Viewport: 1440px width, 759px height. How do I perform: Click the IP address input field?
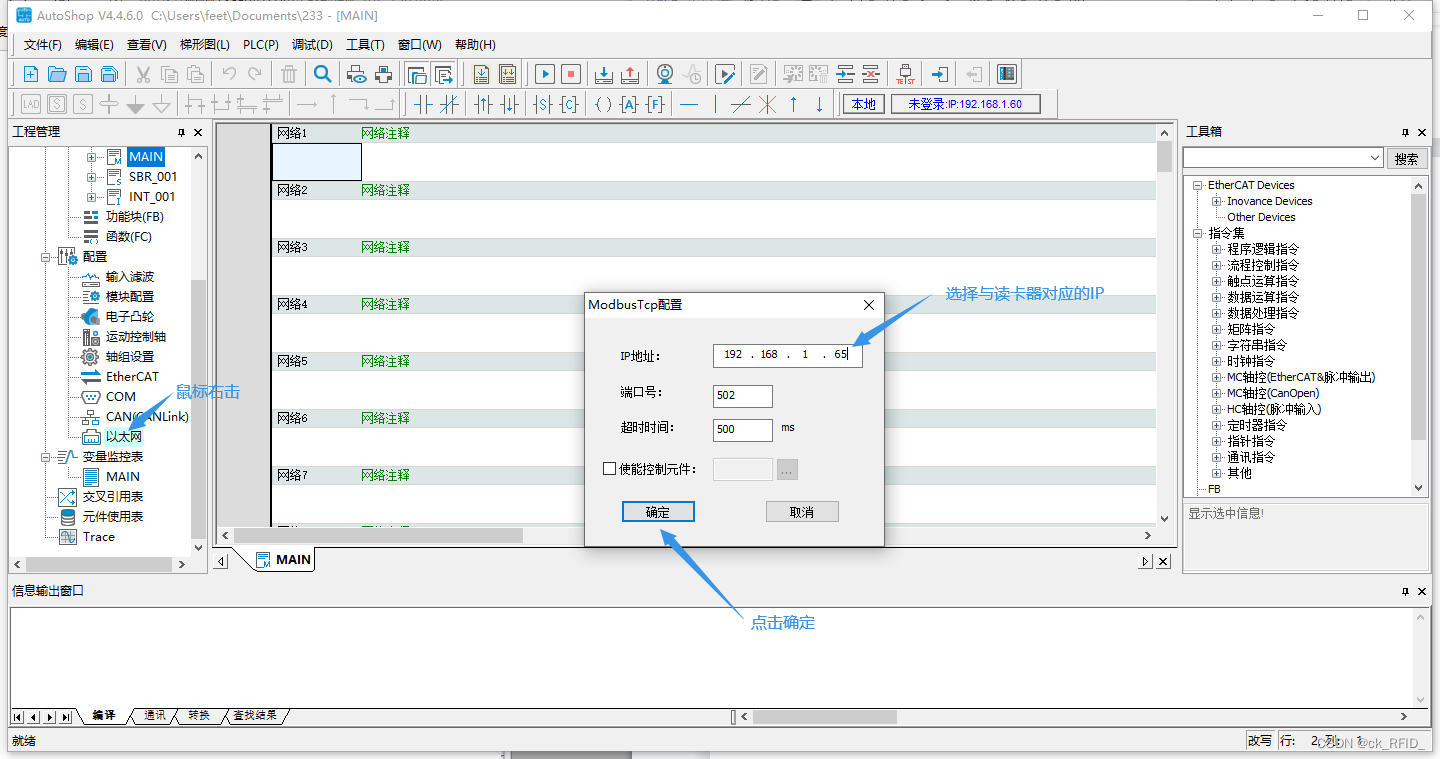pyautogui.click(x=787, y=355)
